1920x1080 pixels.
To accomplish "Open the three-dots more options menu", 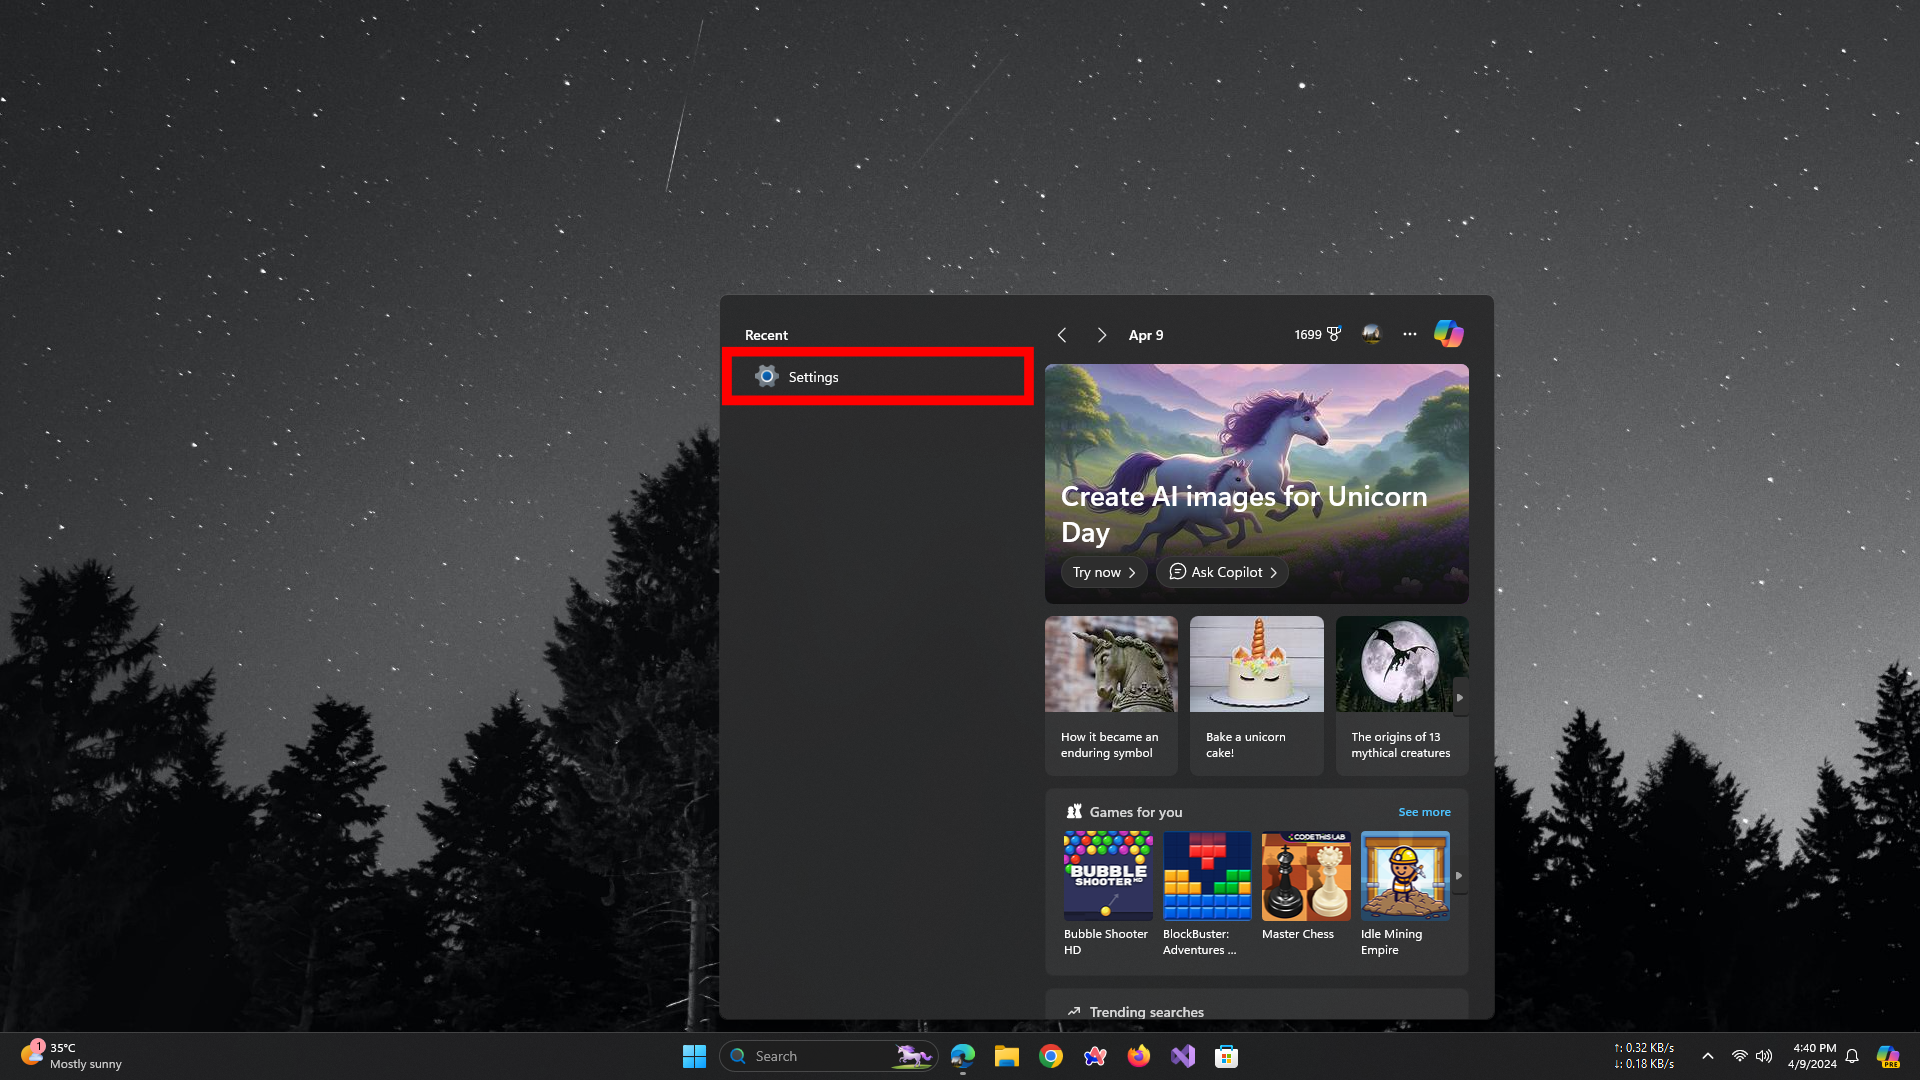I will point(1409,334).
